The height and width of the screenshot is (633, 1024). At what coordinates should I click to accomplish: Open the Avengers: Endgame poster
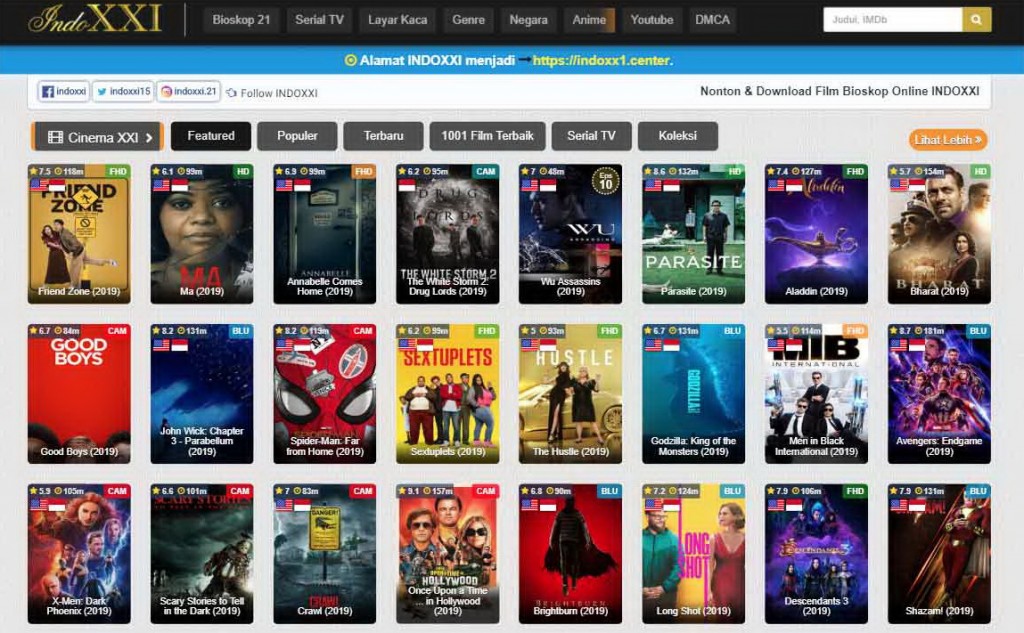[938, 393]
